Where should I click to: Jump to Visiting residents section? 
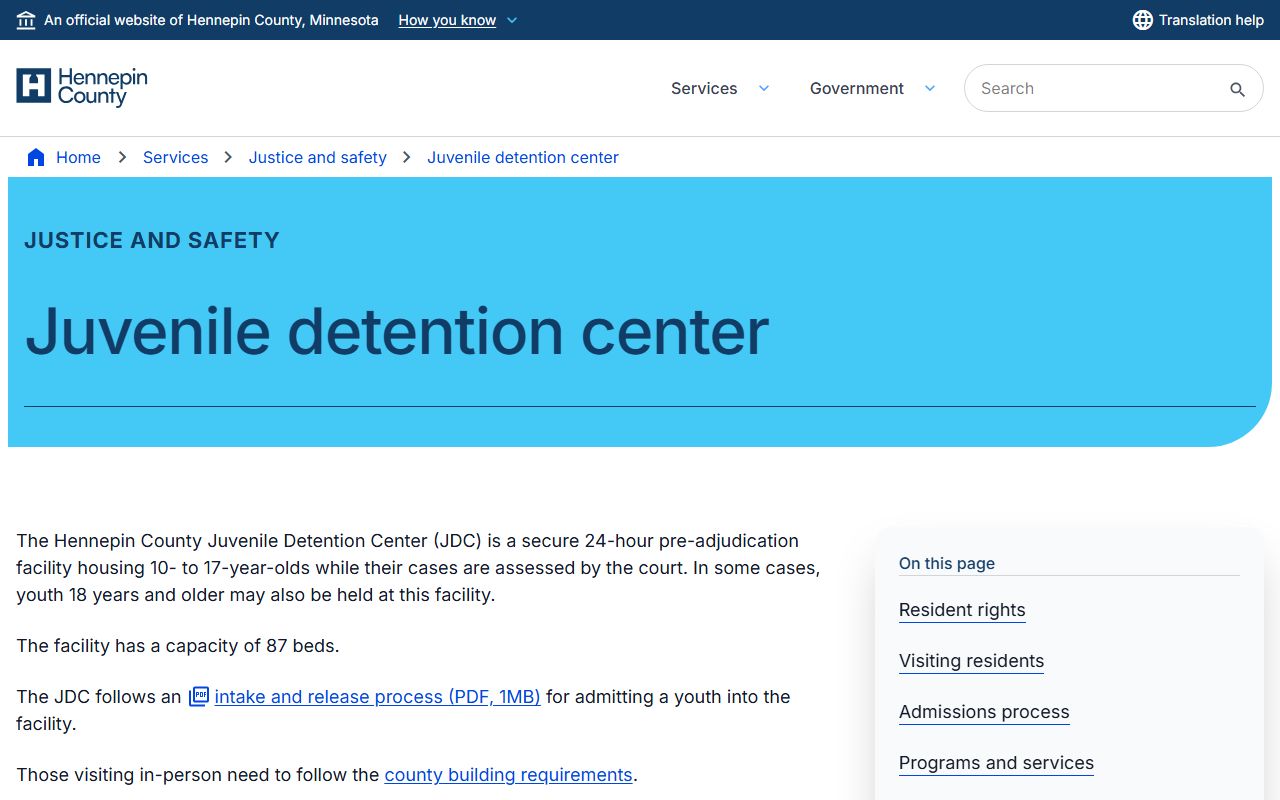click(x=971, y=661)
